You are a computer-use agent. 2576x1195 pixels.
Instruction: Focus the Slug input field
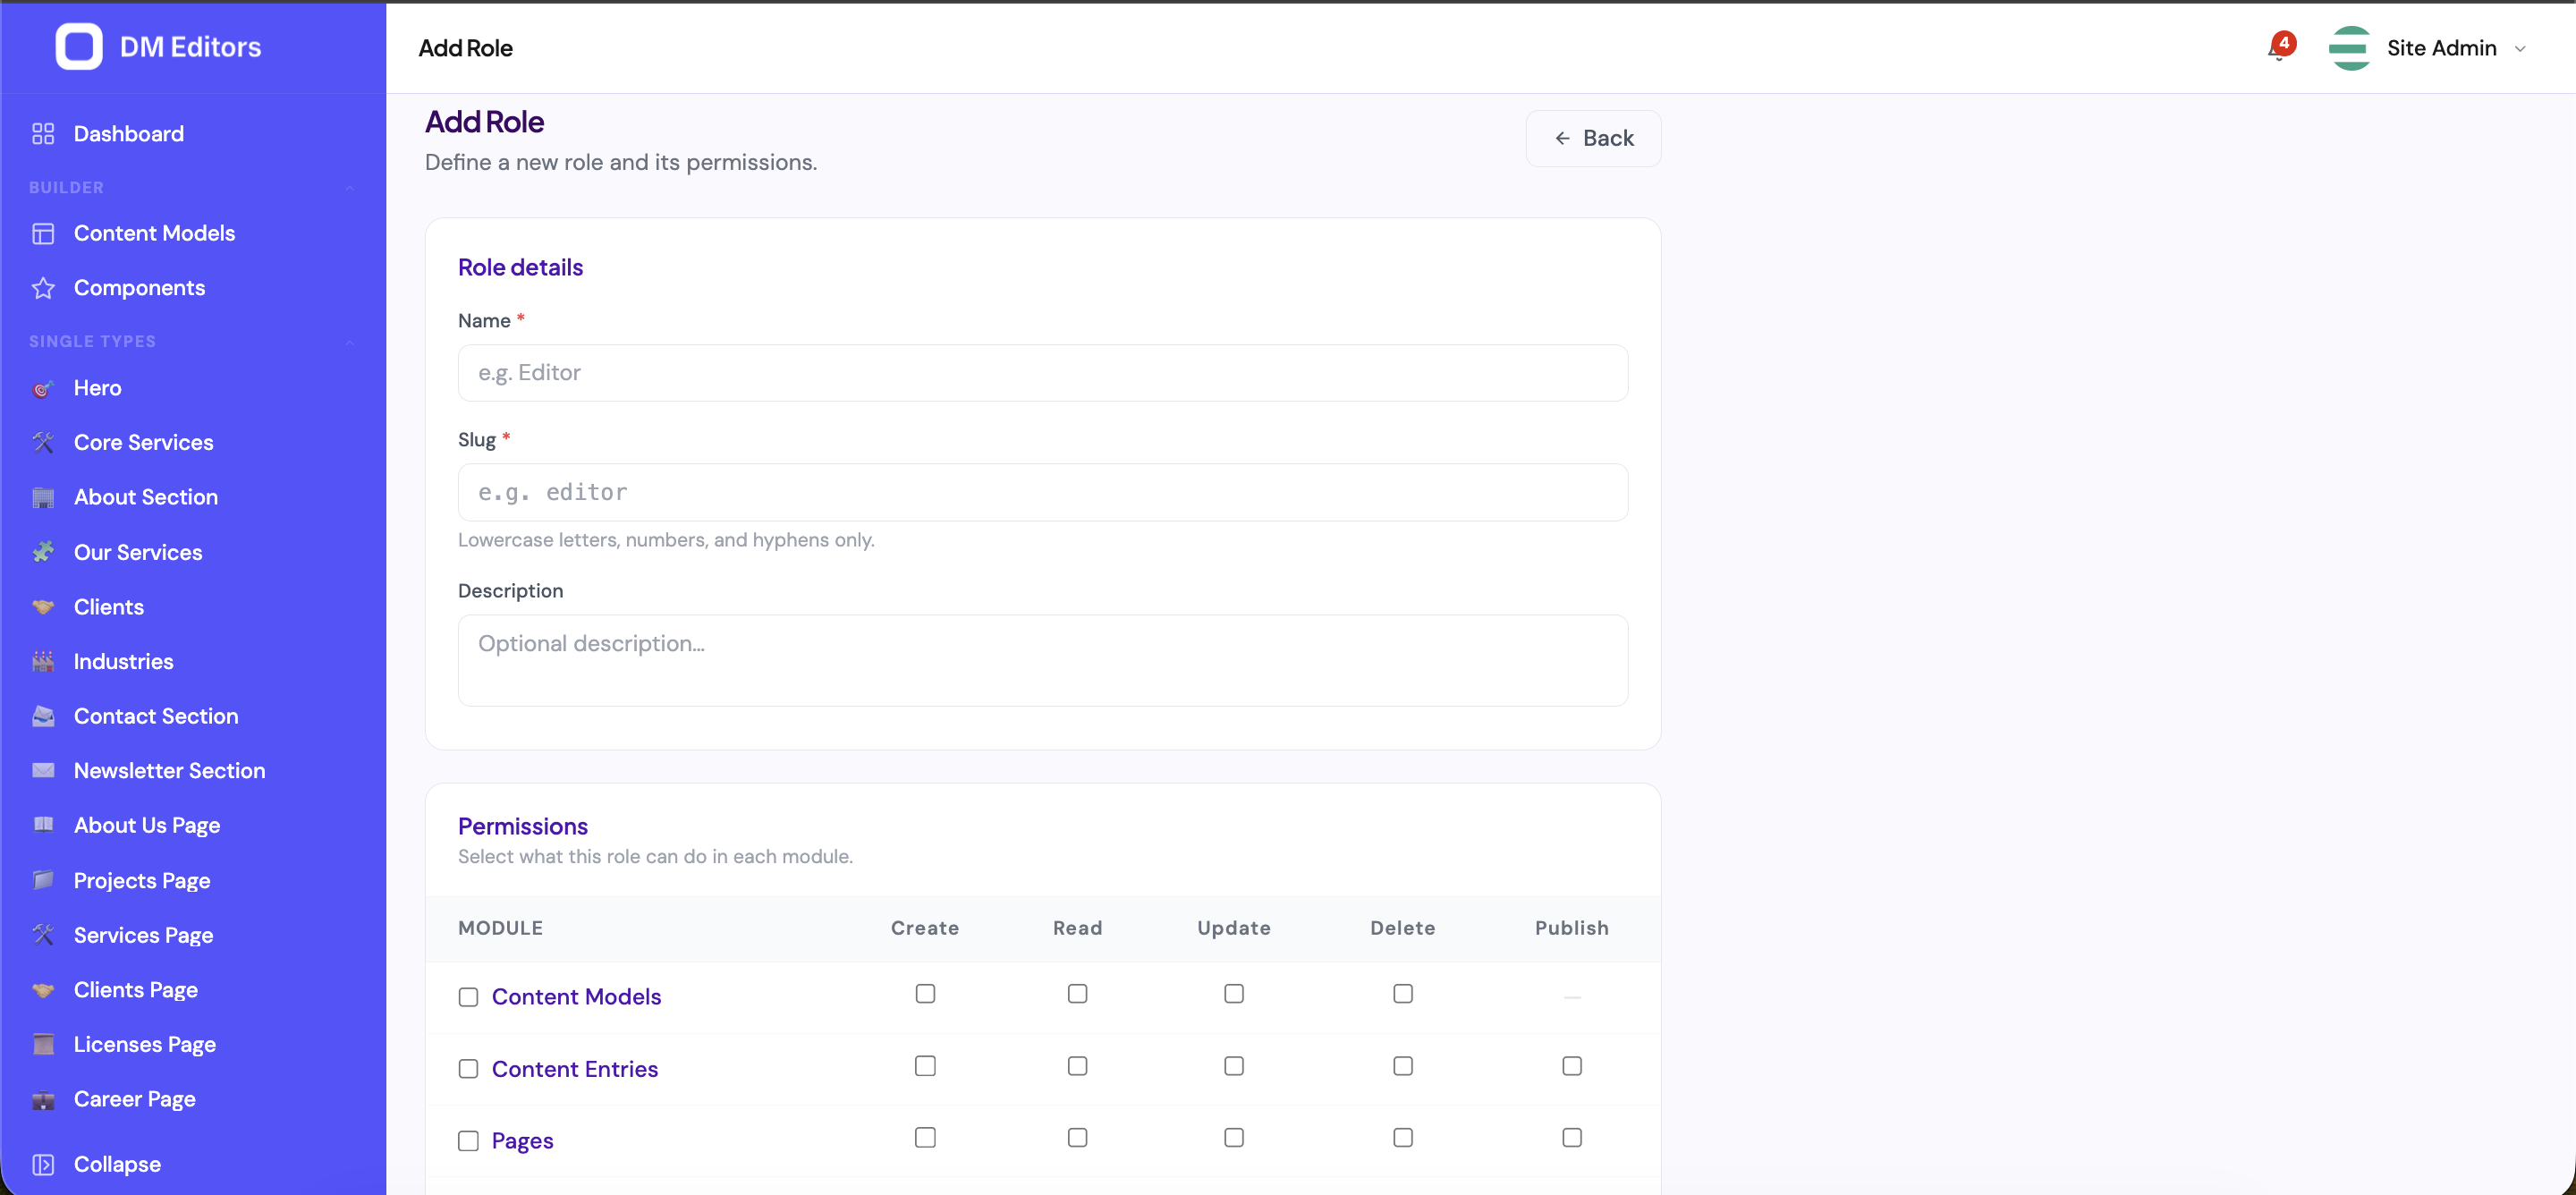click(x=1043, y=492)
